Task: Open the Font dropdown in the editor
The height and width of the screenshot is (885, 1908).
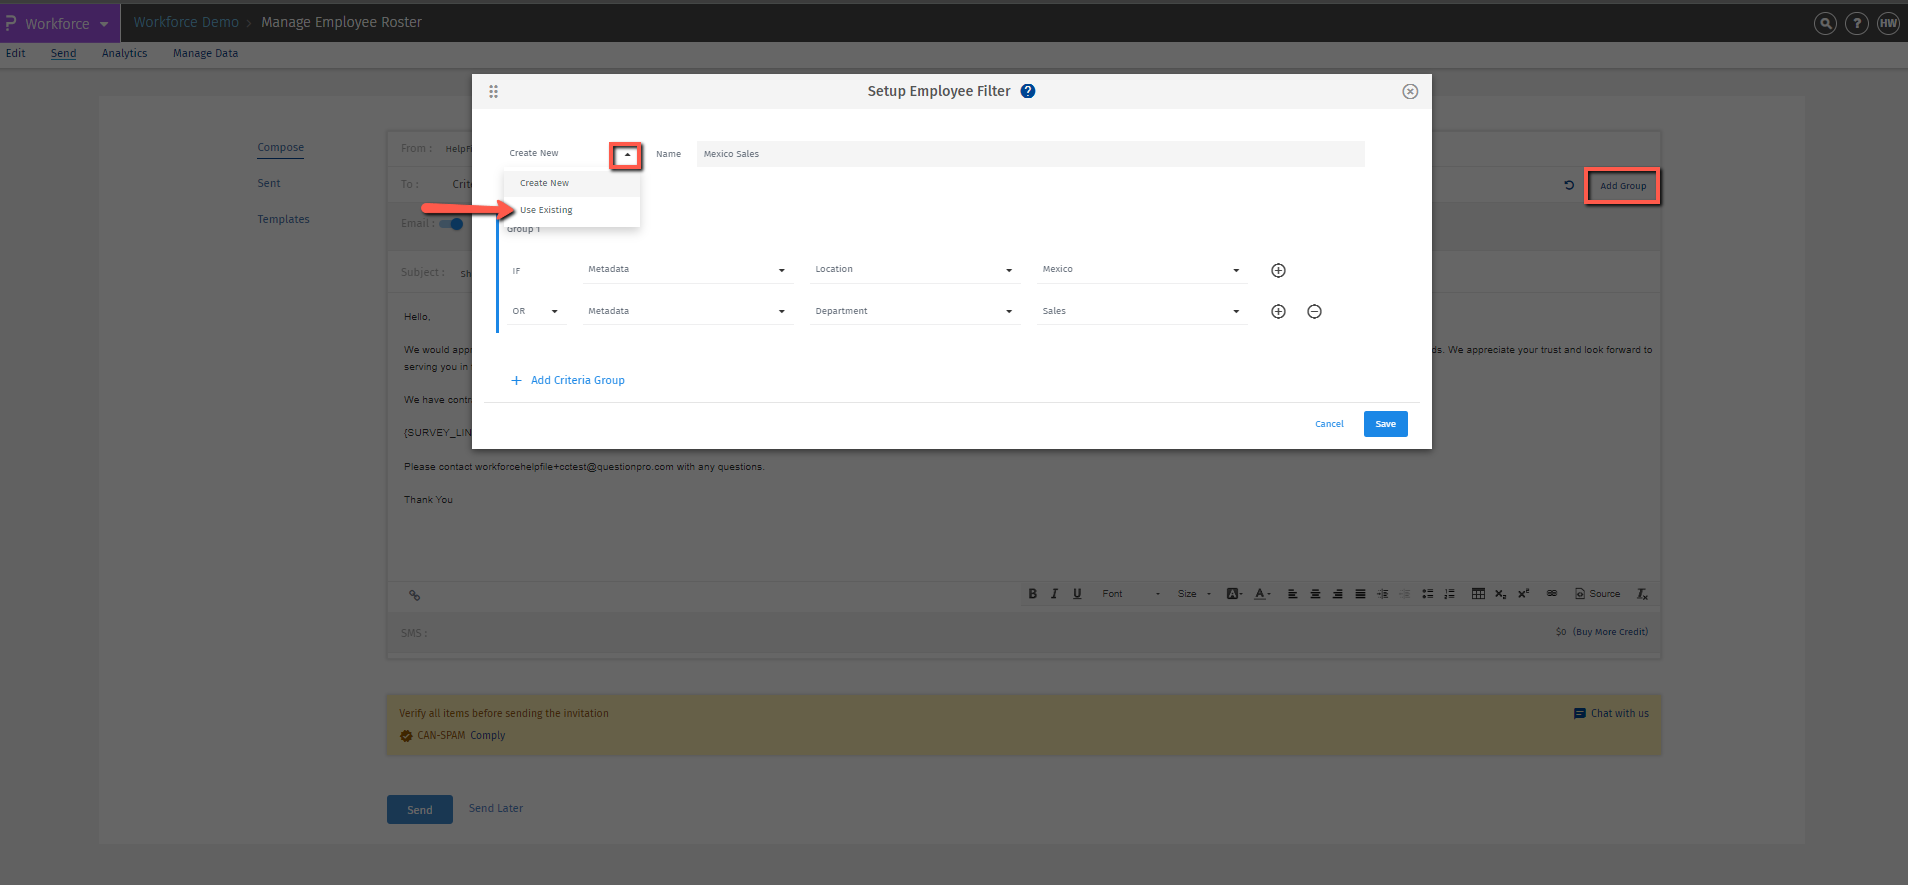Action: (x=1131, y=594)
